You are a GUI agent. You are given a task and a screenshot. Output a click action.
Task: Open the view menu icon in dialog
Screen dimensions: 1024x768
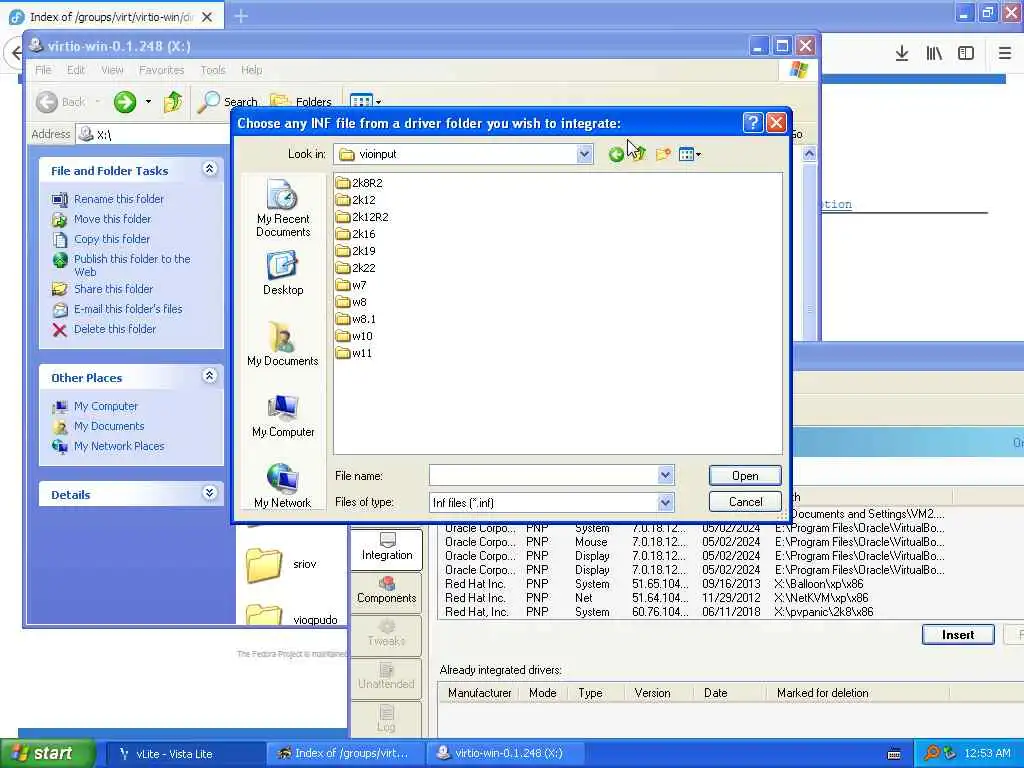click(x=690, y=155)
